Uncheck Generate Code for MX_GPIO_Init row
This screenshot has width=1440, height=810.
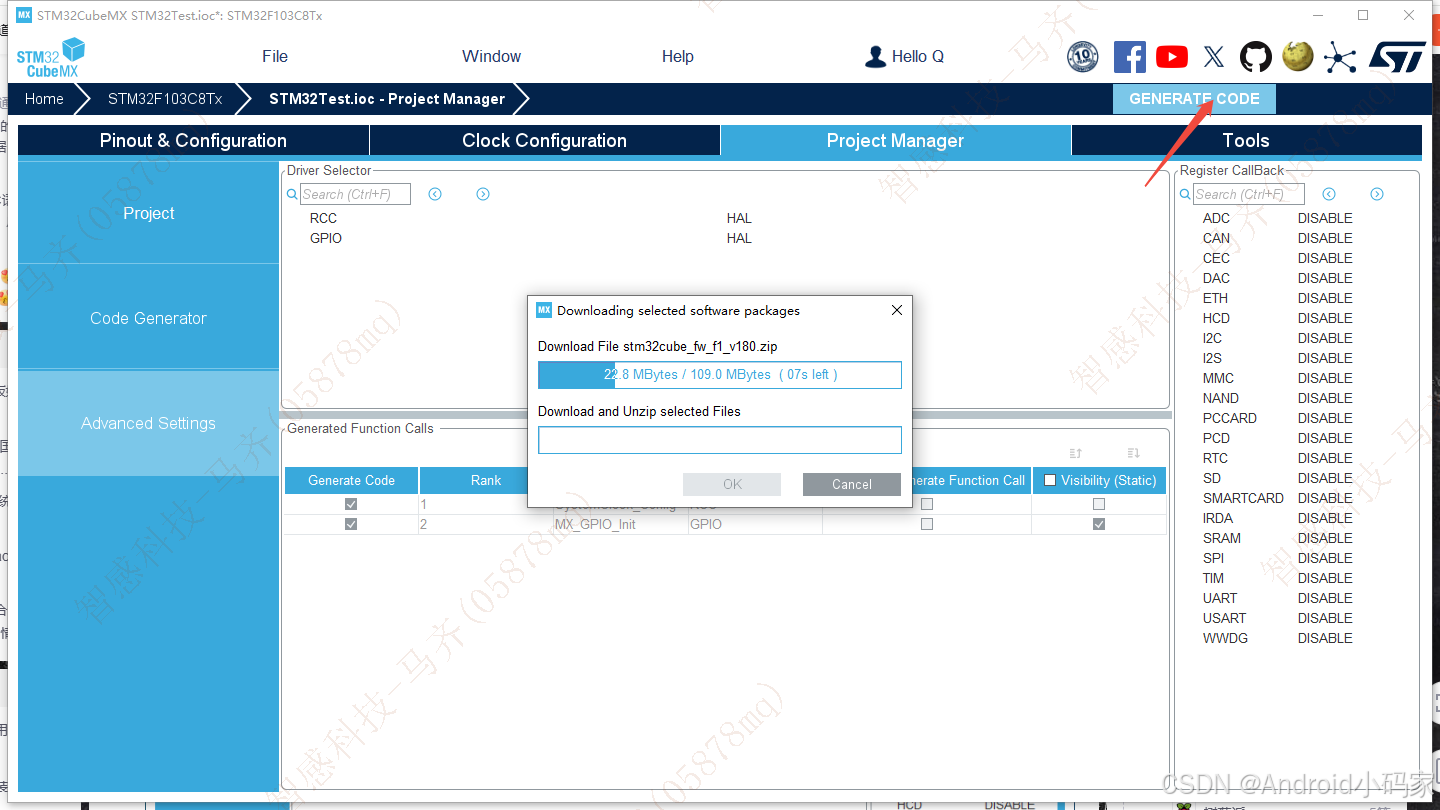[351, 524]
